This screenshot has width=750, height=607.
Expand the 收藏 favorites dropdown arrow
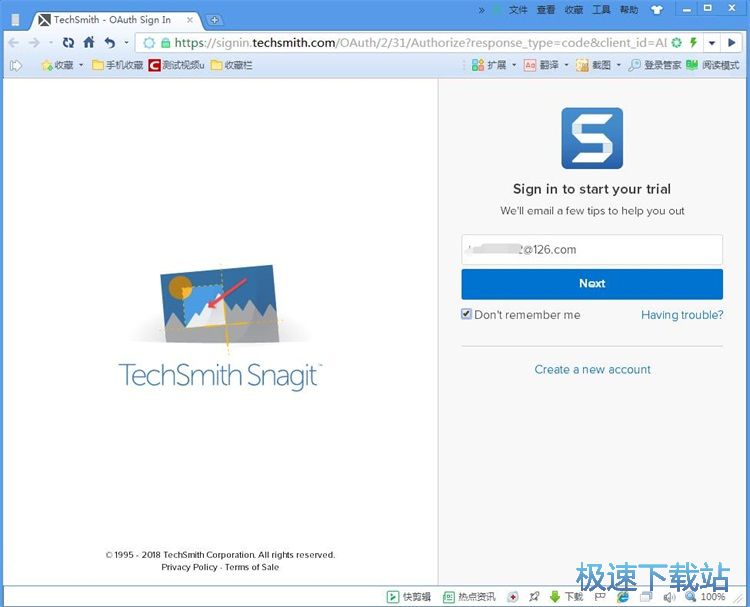[81, 65]
